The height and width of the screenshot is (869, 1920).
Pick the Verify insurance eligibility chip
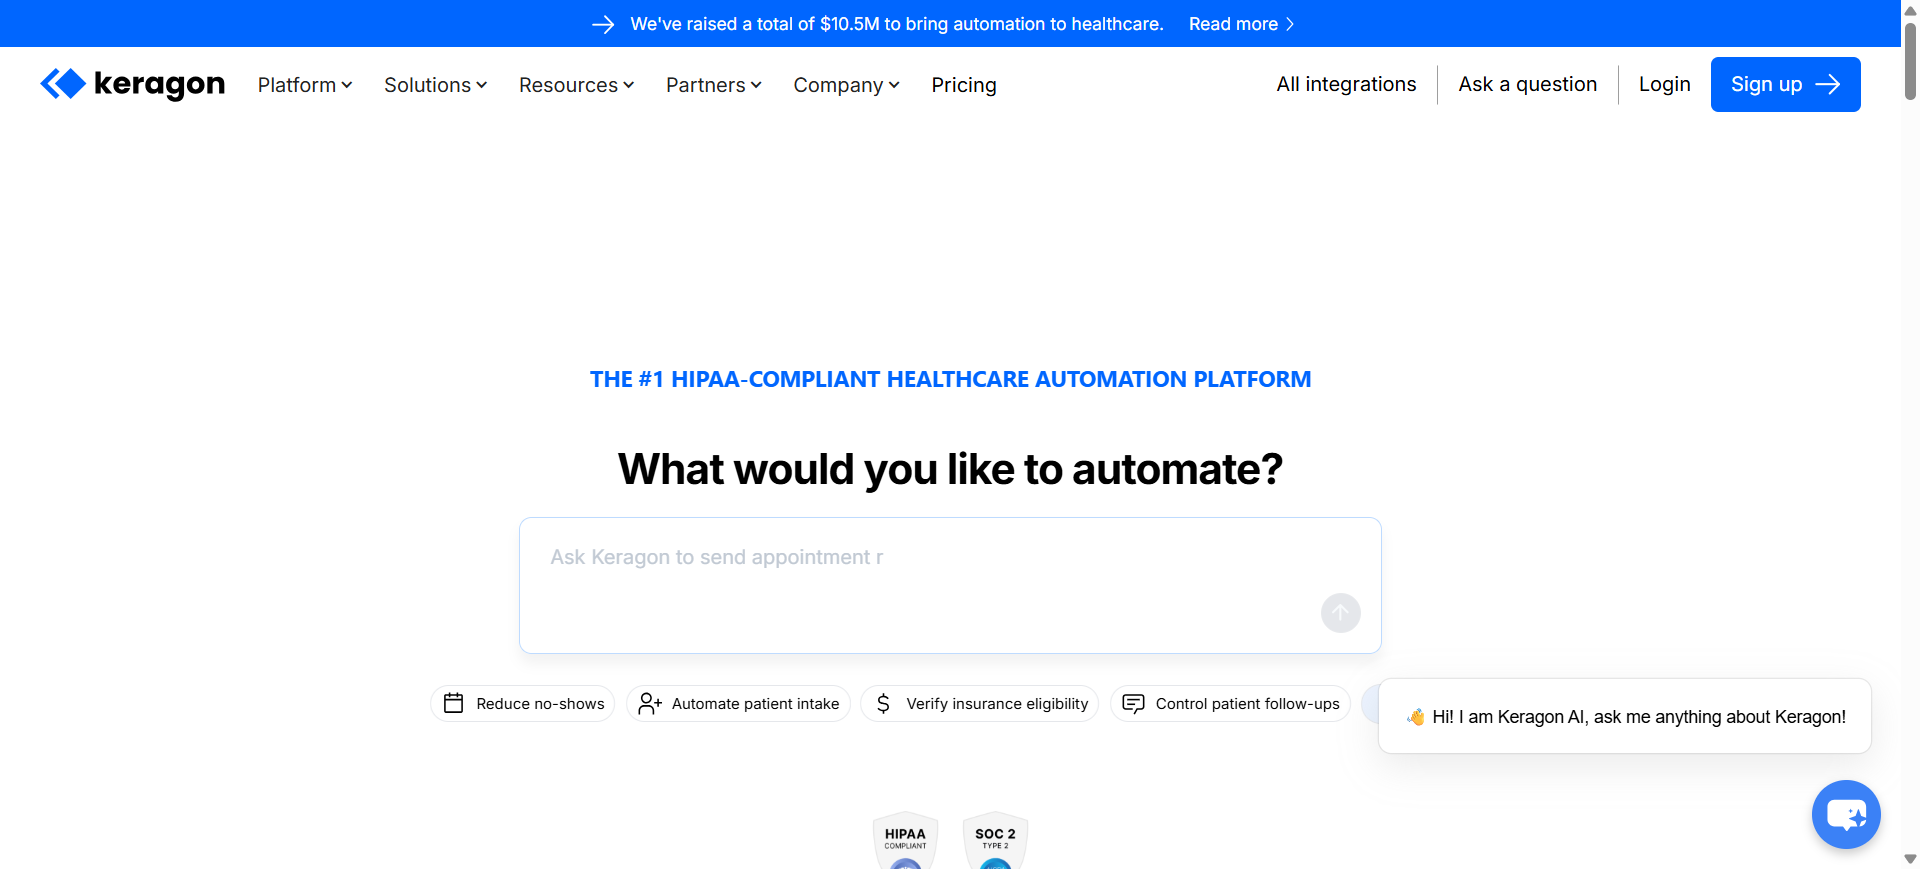(979, 704)
